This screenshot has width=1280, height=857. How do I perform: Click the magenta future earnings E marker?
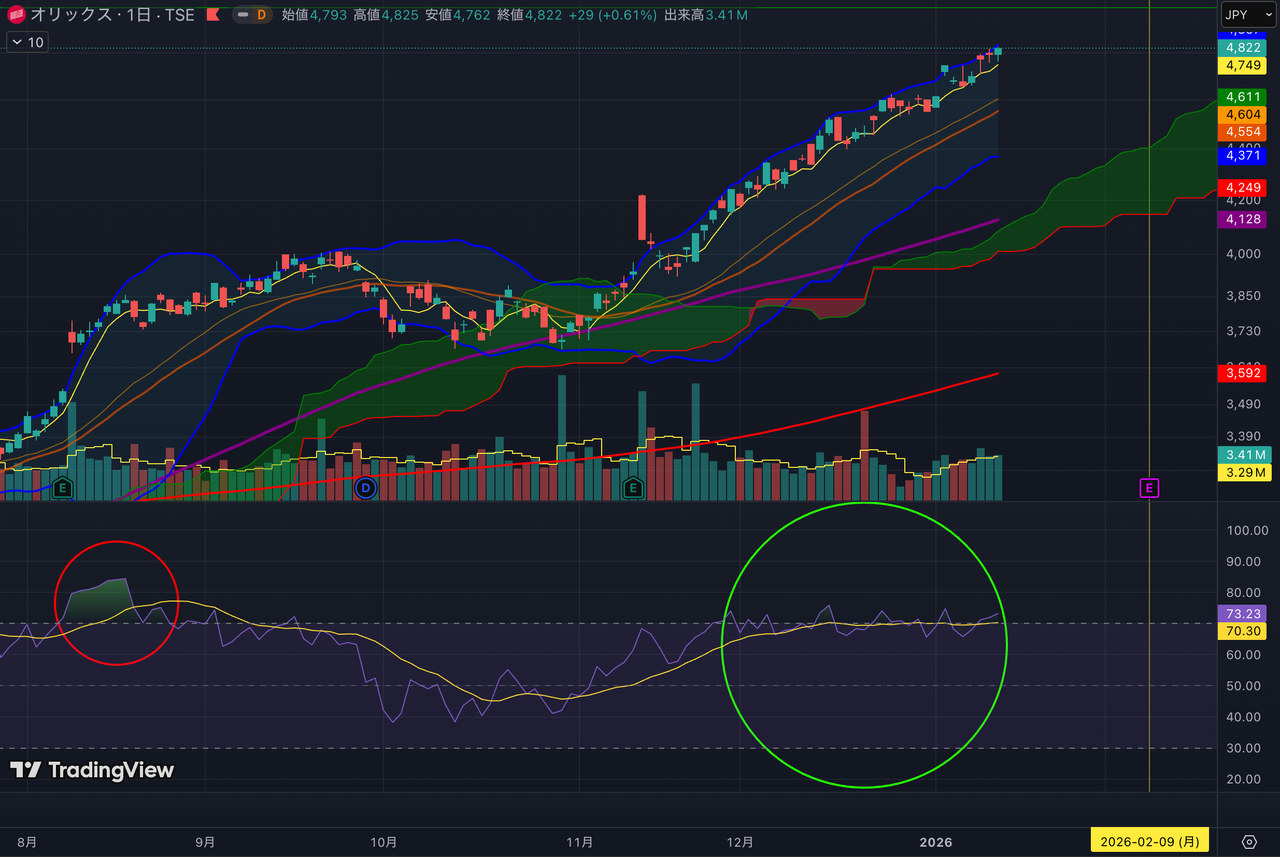1149,488
